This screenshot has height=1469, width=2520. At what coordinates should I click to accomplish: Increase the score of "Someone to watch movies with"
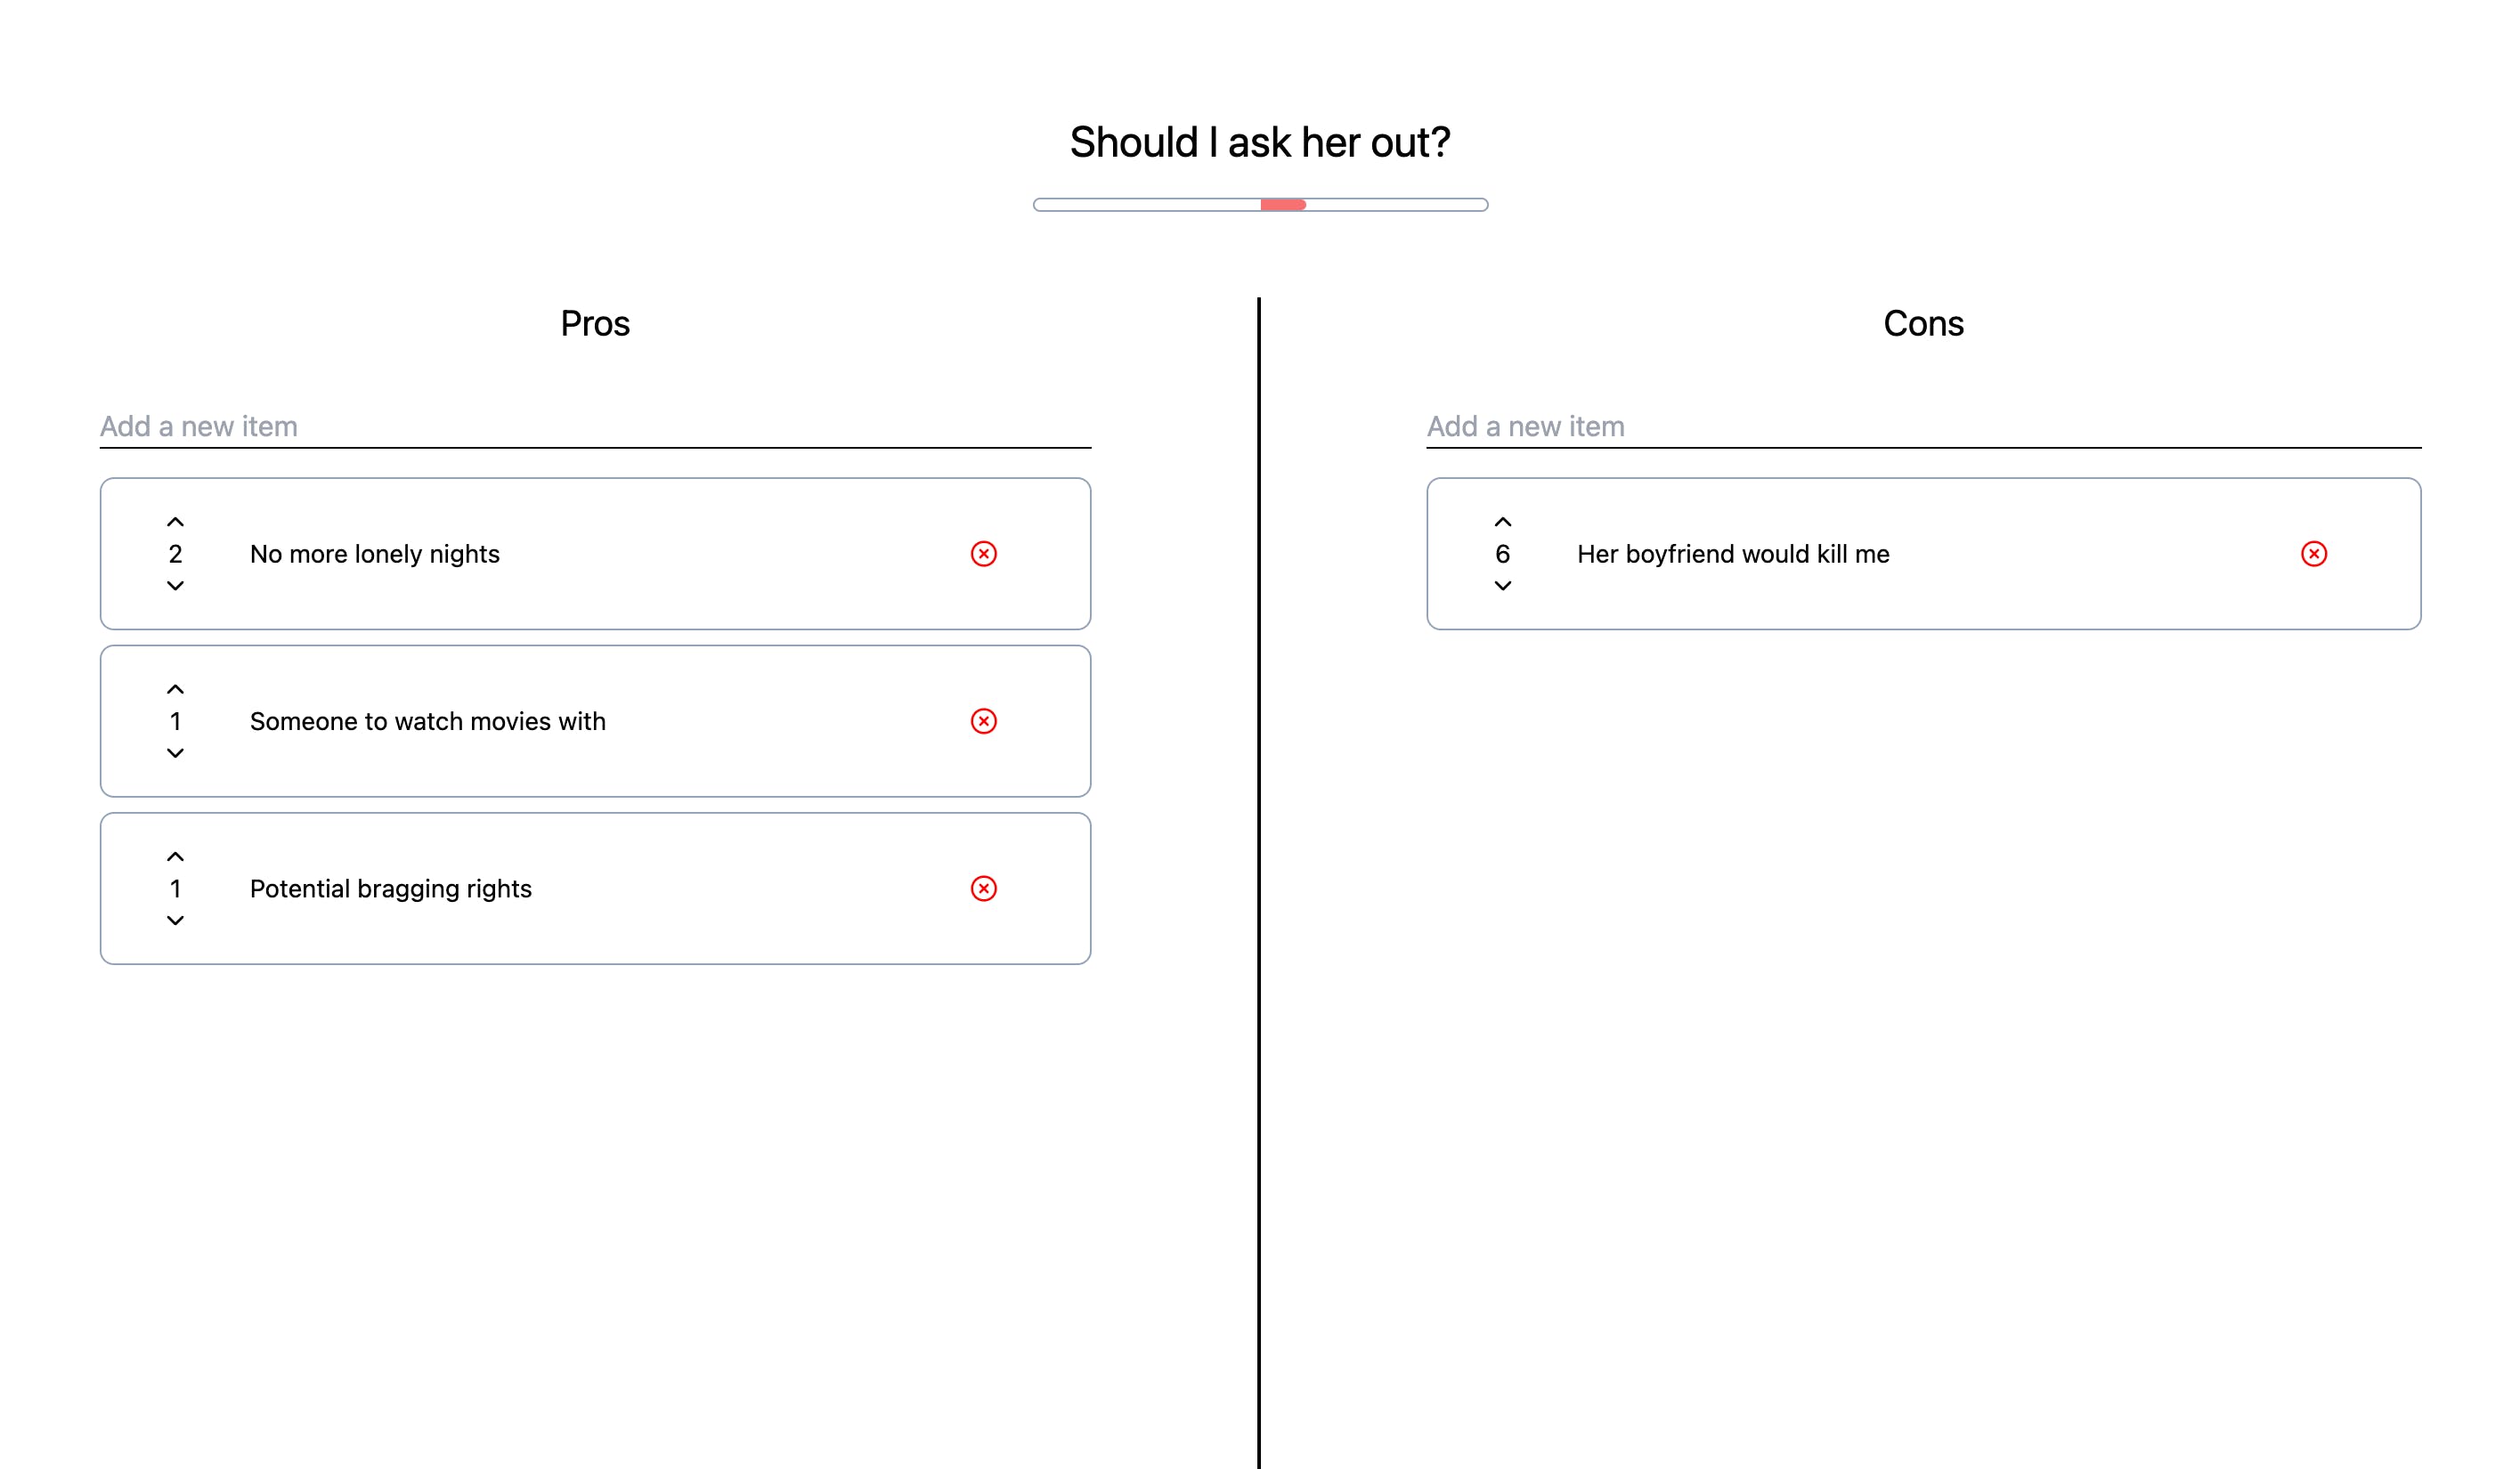[176, 688]
